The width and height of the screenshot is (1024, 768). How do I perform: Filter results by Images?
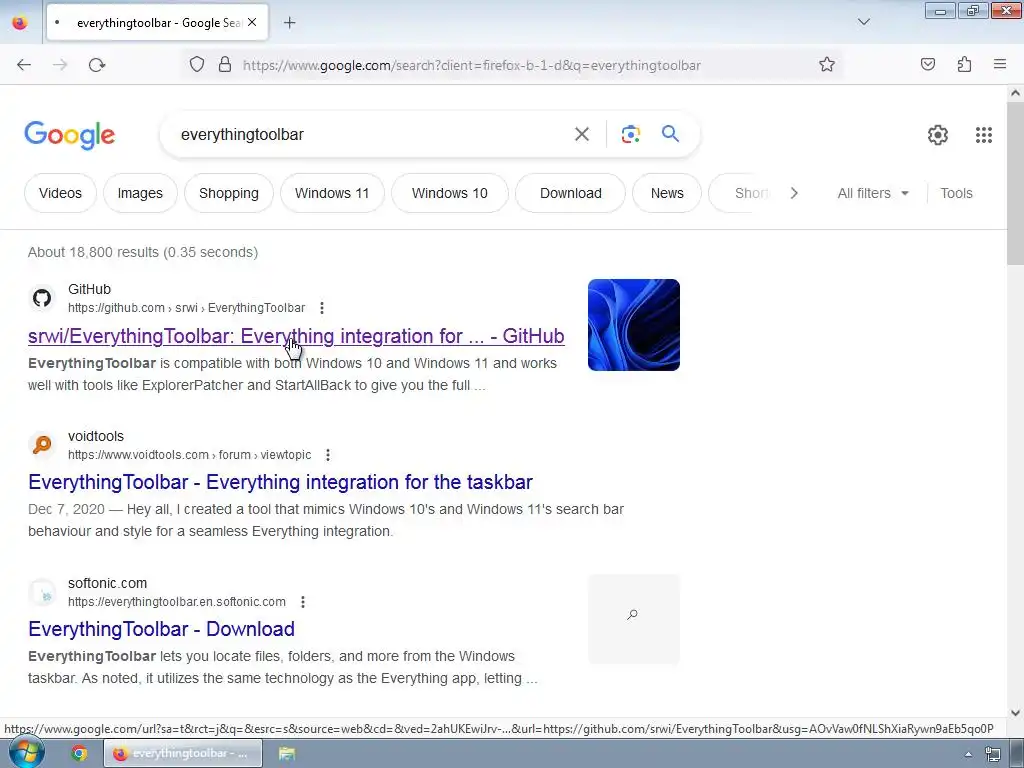coord(140,193)
